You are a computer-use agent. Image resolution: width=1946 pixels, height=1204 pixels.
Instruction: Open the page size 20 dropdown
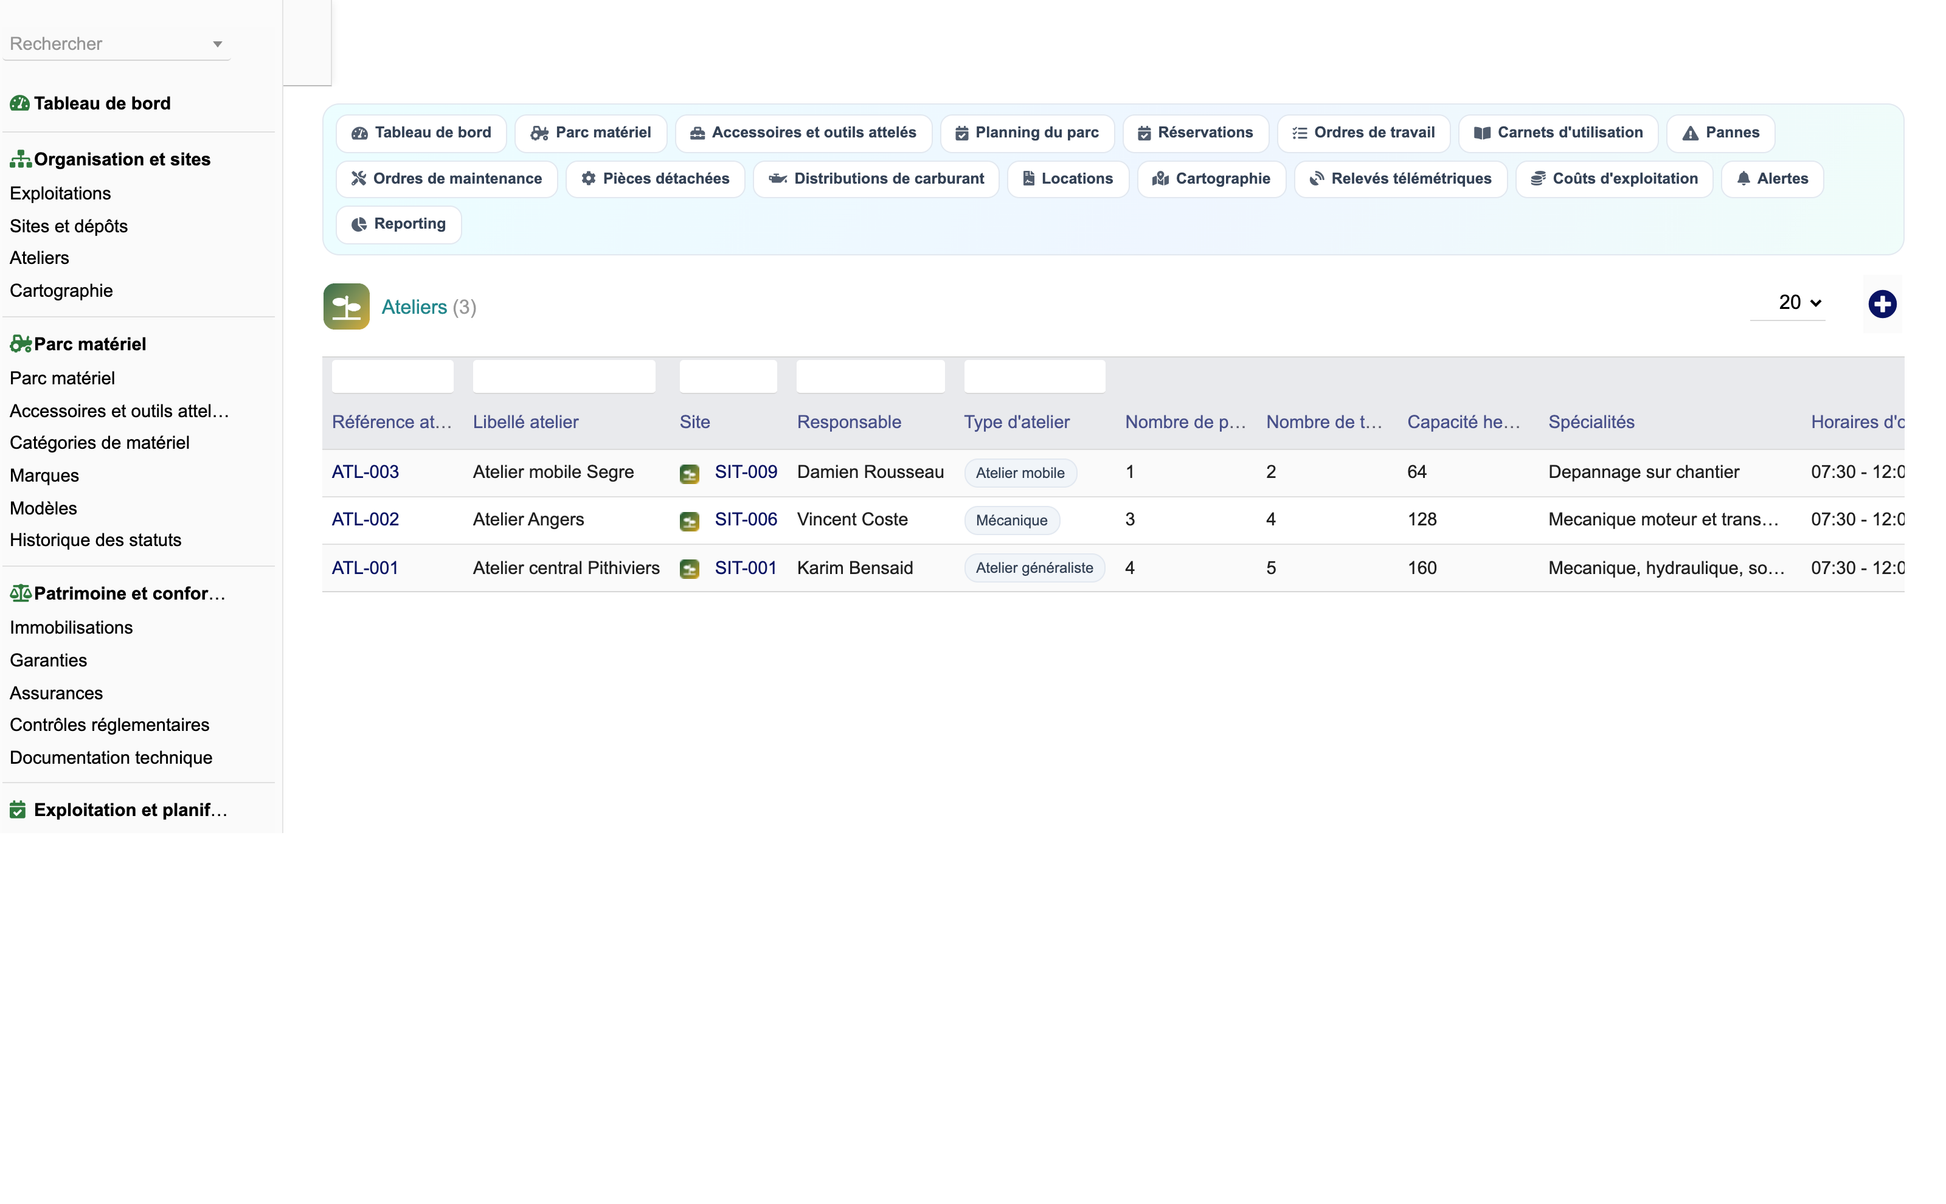pyautogui.click(x=1789, y=303)
